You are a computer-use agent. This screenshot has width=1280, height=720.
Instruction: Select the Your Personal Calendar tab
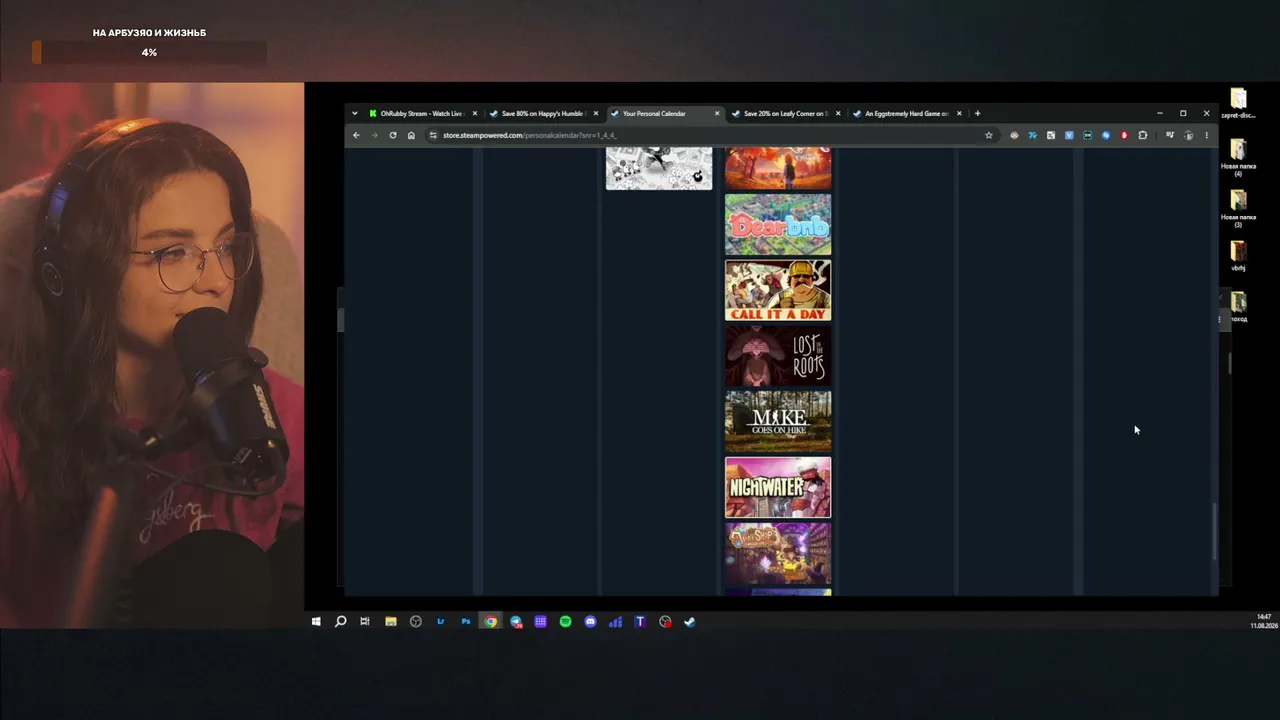[x=664, y=113]
